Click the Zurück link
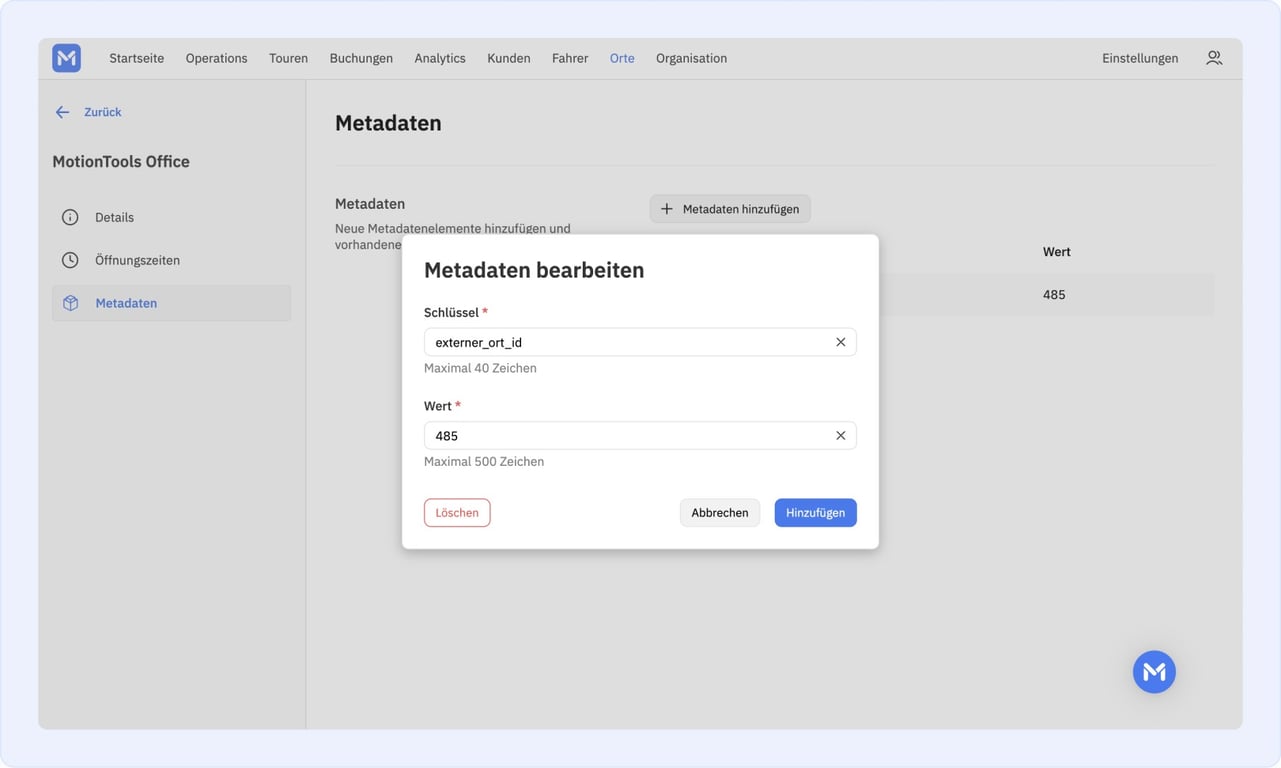This screenshot has height=768, width=1281. [102, 112]
